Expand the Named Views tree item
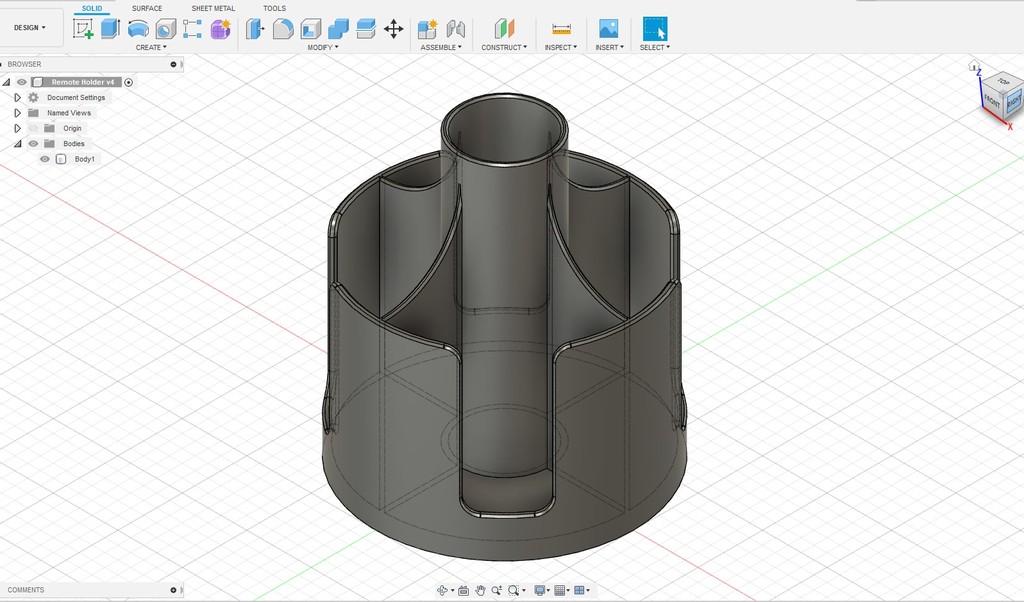Screen dimensions: 1024x602 coord(18,113)
